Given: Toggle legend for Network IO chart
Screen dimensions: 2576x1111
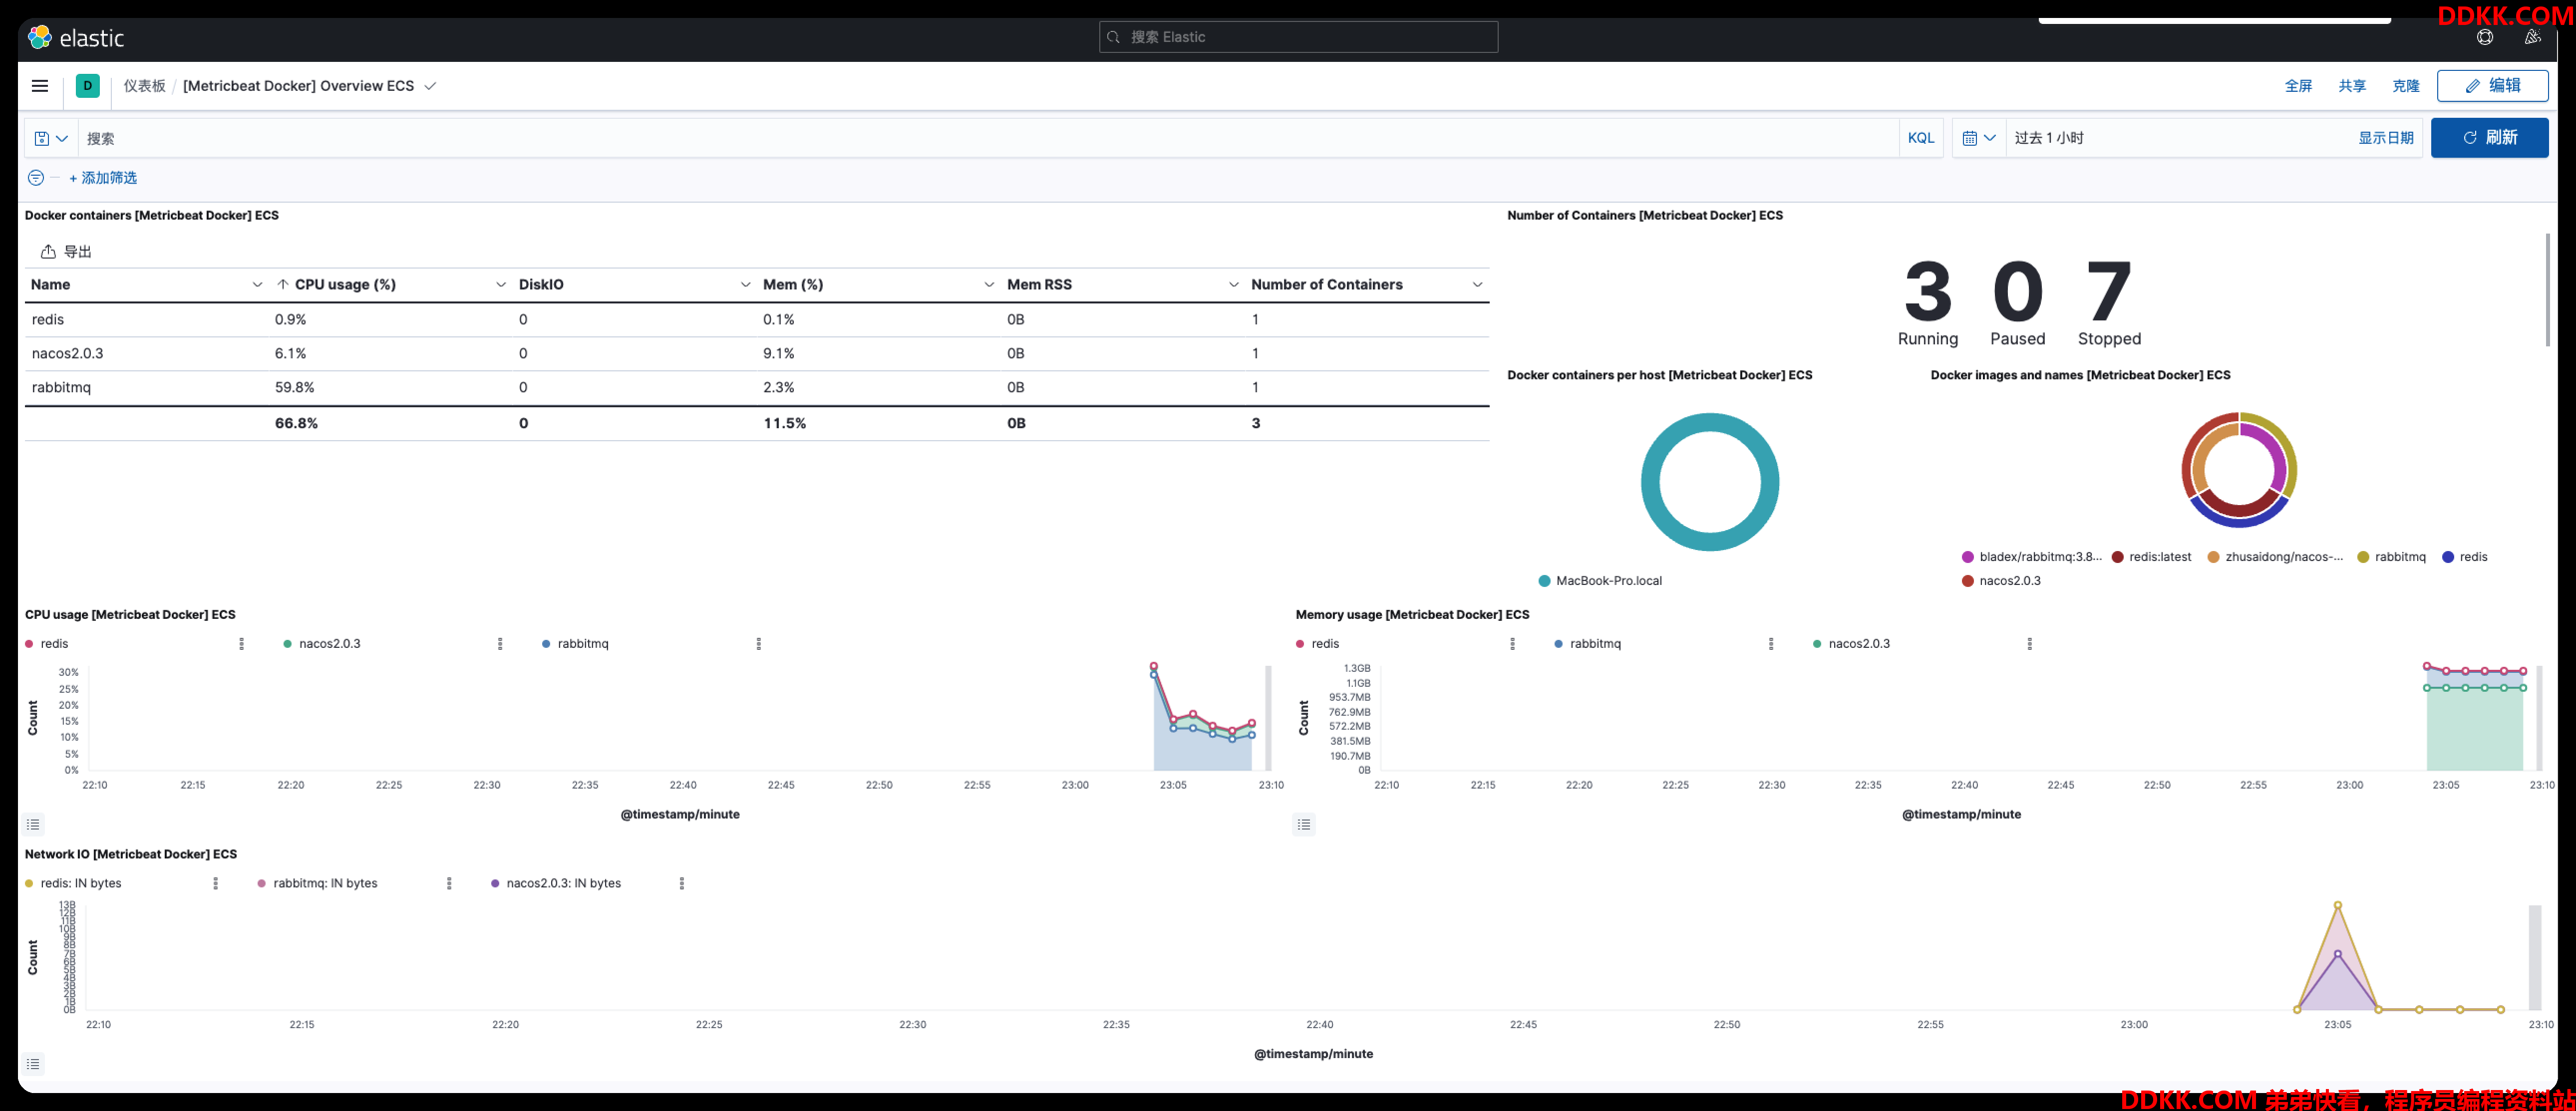Looking at the screenshot, I should click(33, 1063).
